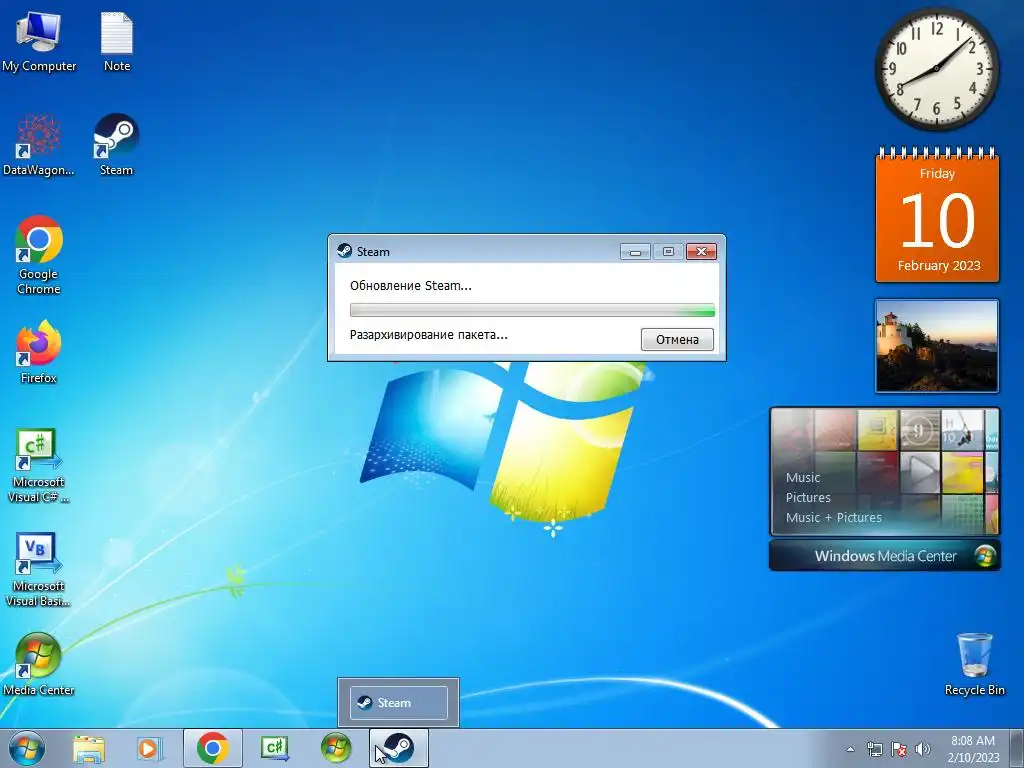Click the 'Обновление Steam...' text

pyautogui.click(x=411, y=285)
